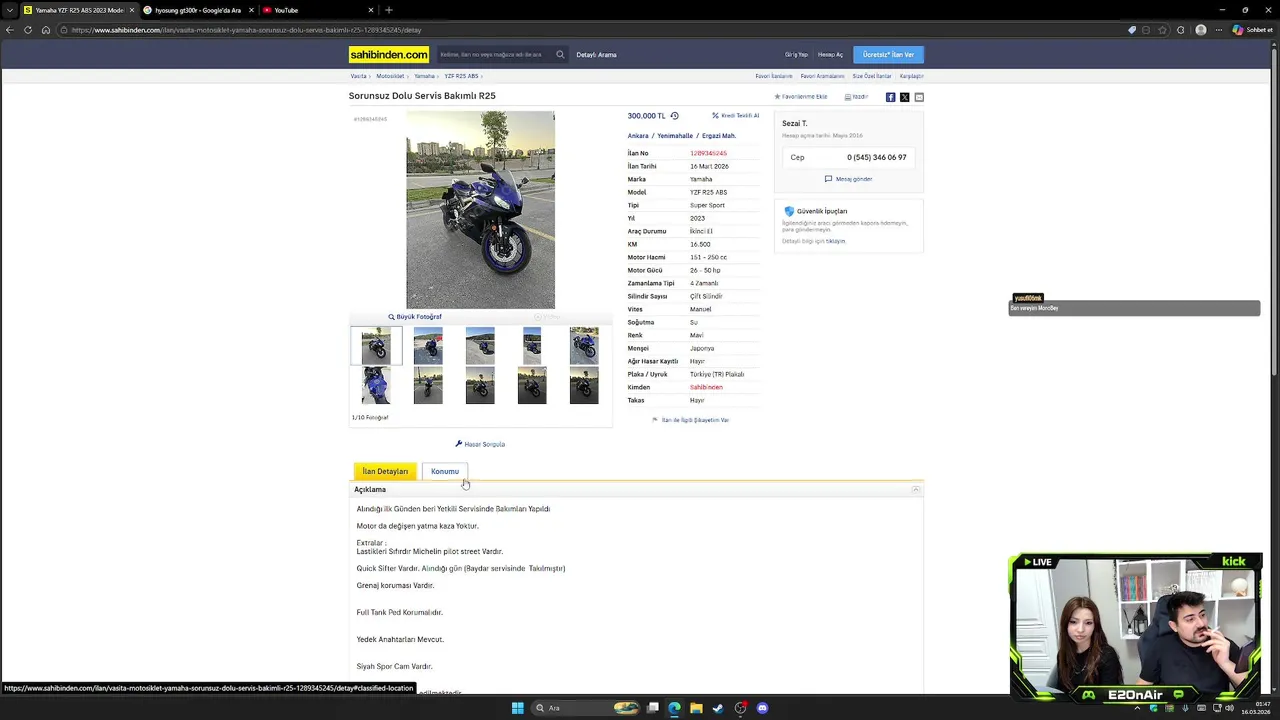Click Mesaj gönder link
1280x720 pixels.
coord(848,179)
